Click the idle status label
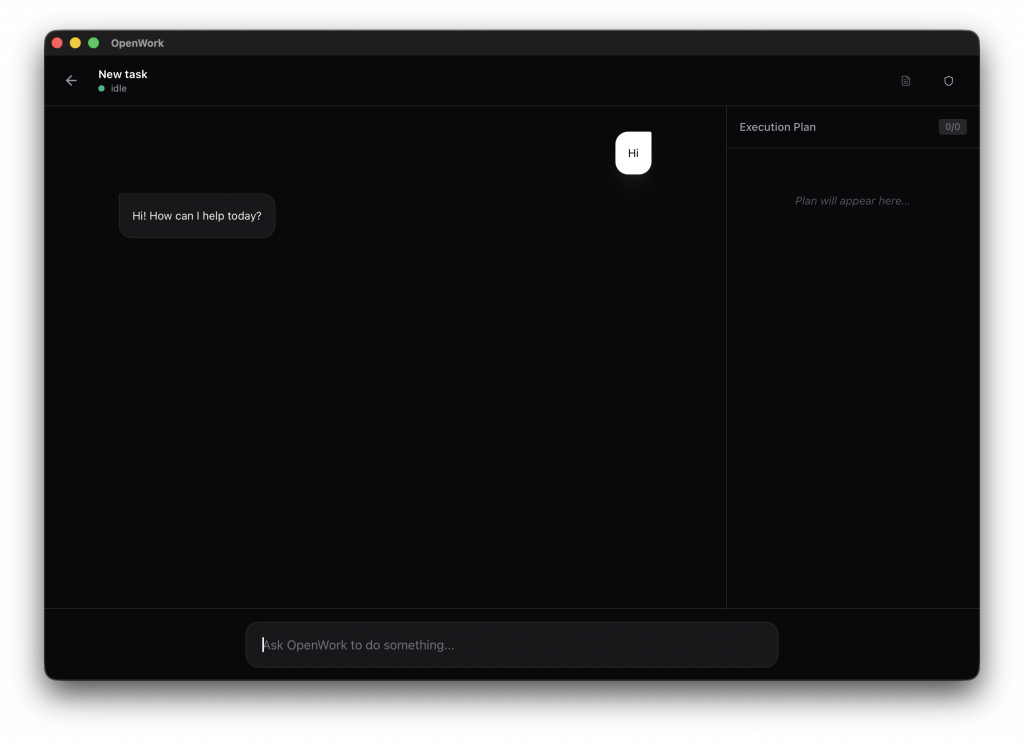 click(x=117, y=88)
